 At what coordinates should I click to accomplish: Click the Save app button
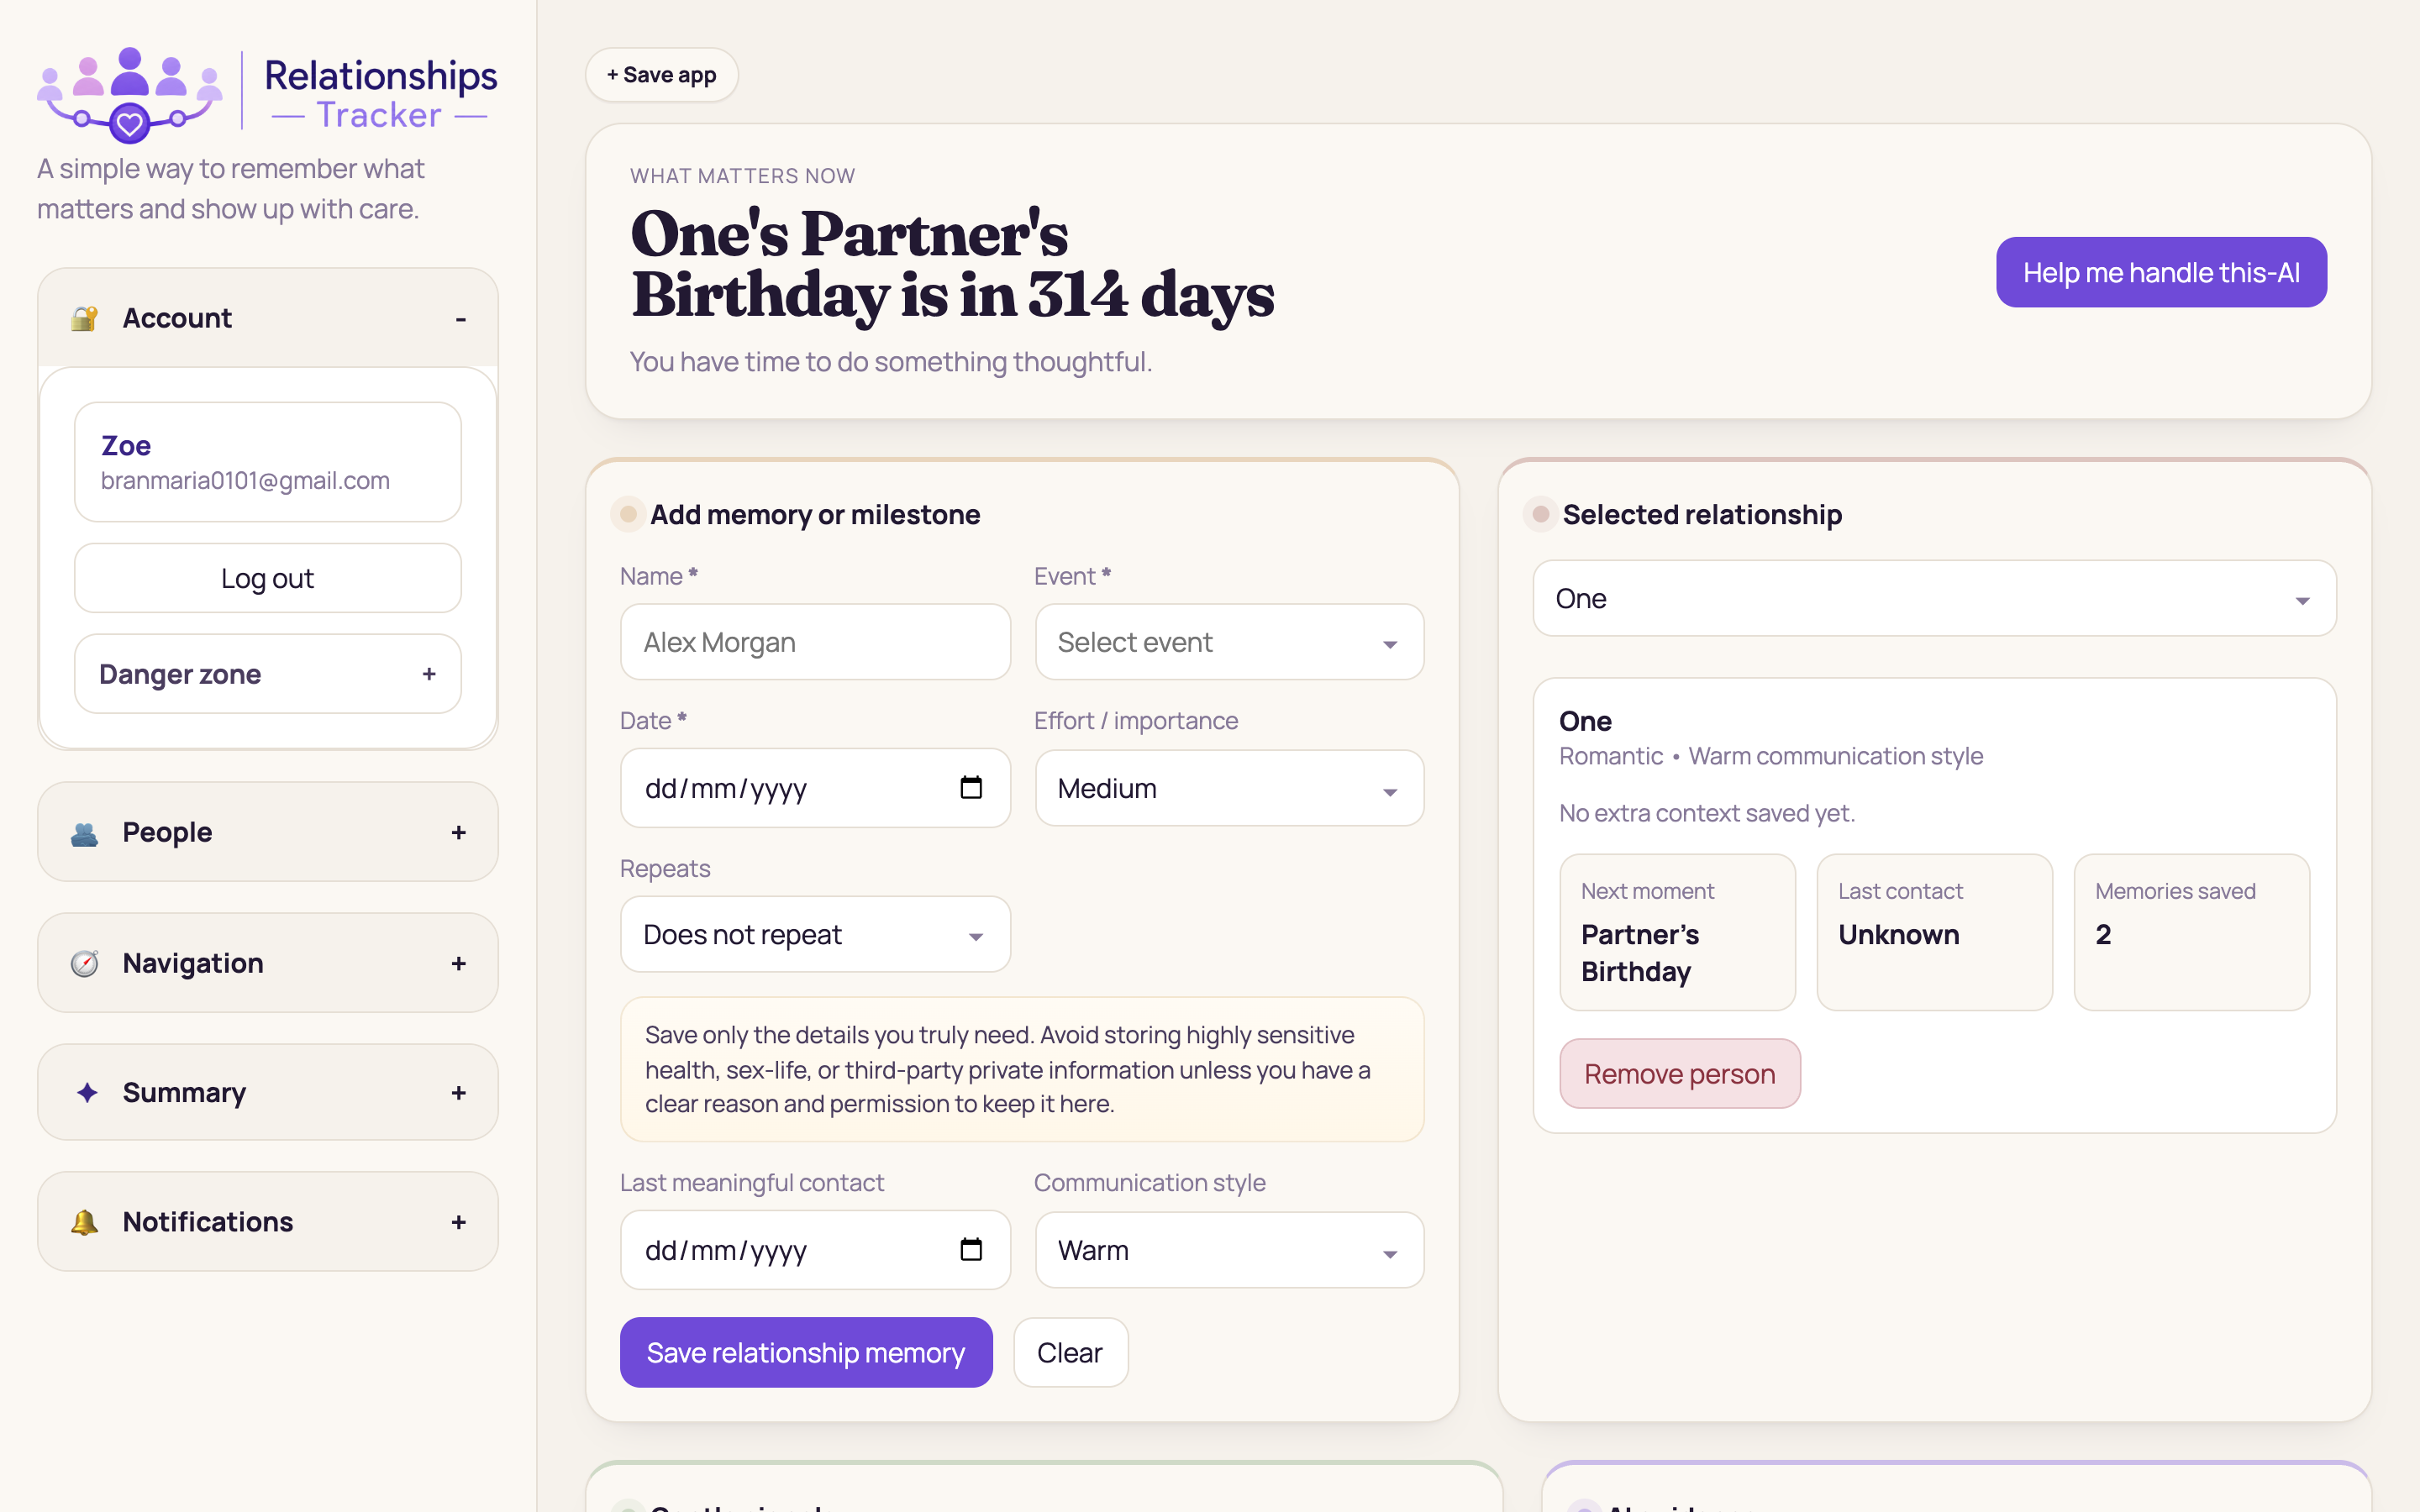pyautogui.click(x=661, y=75)
